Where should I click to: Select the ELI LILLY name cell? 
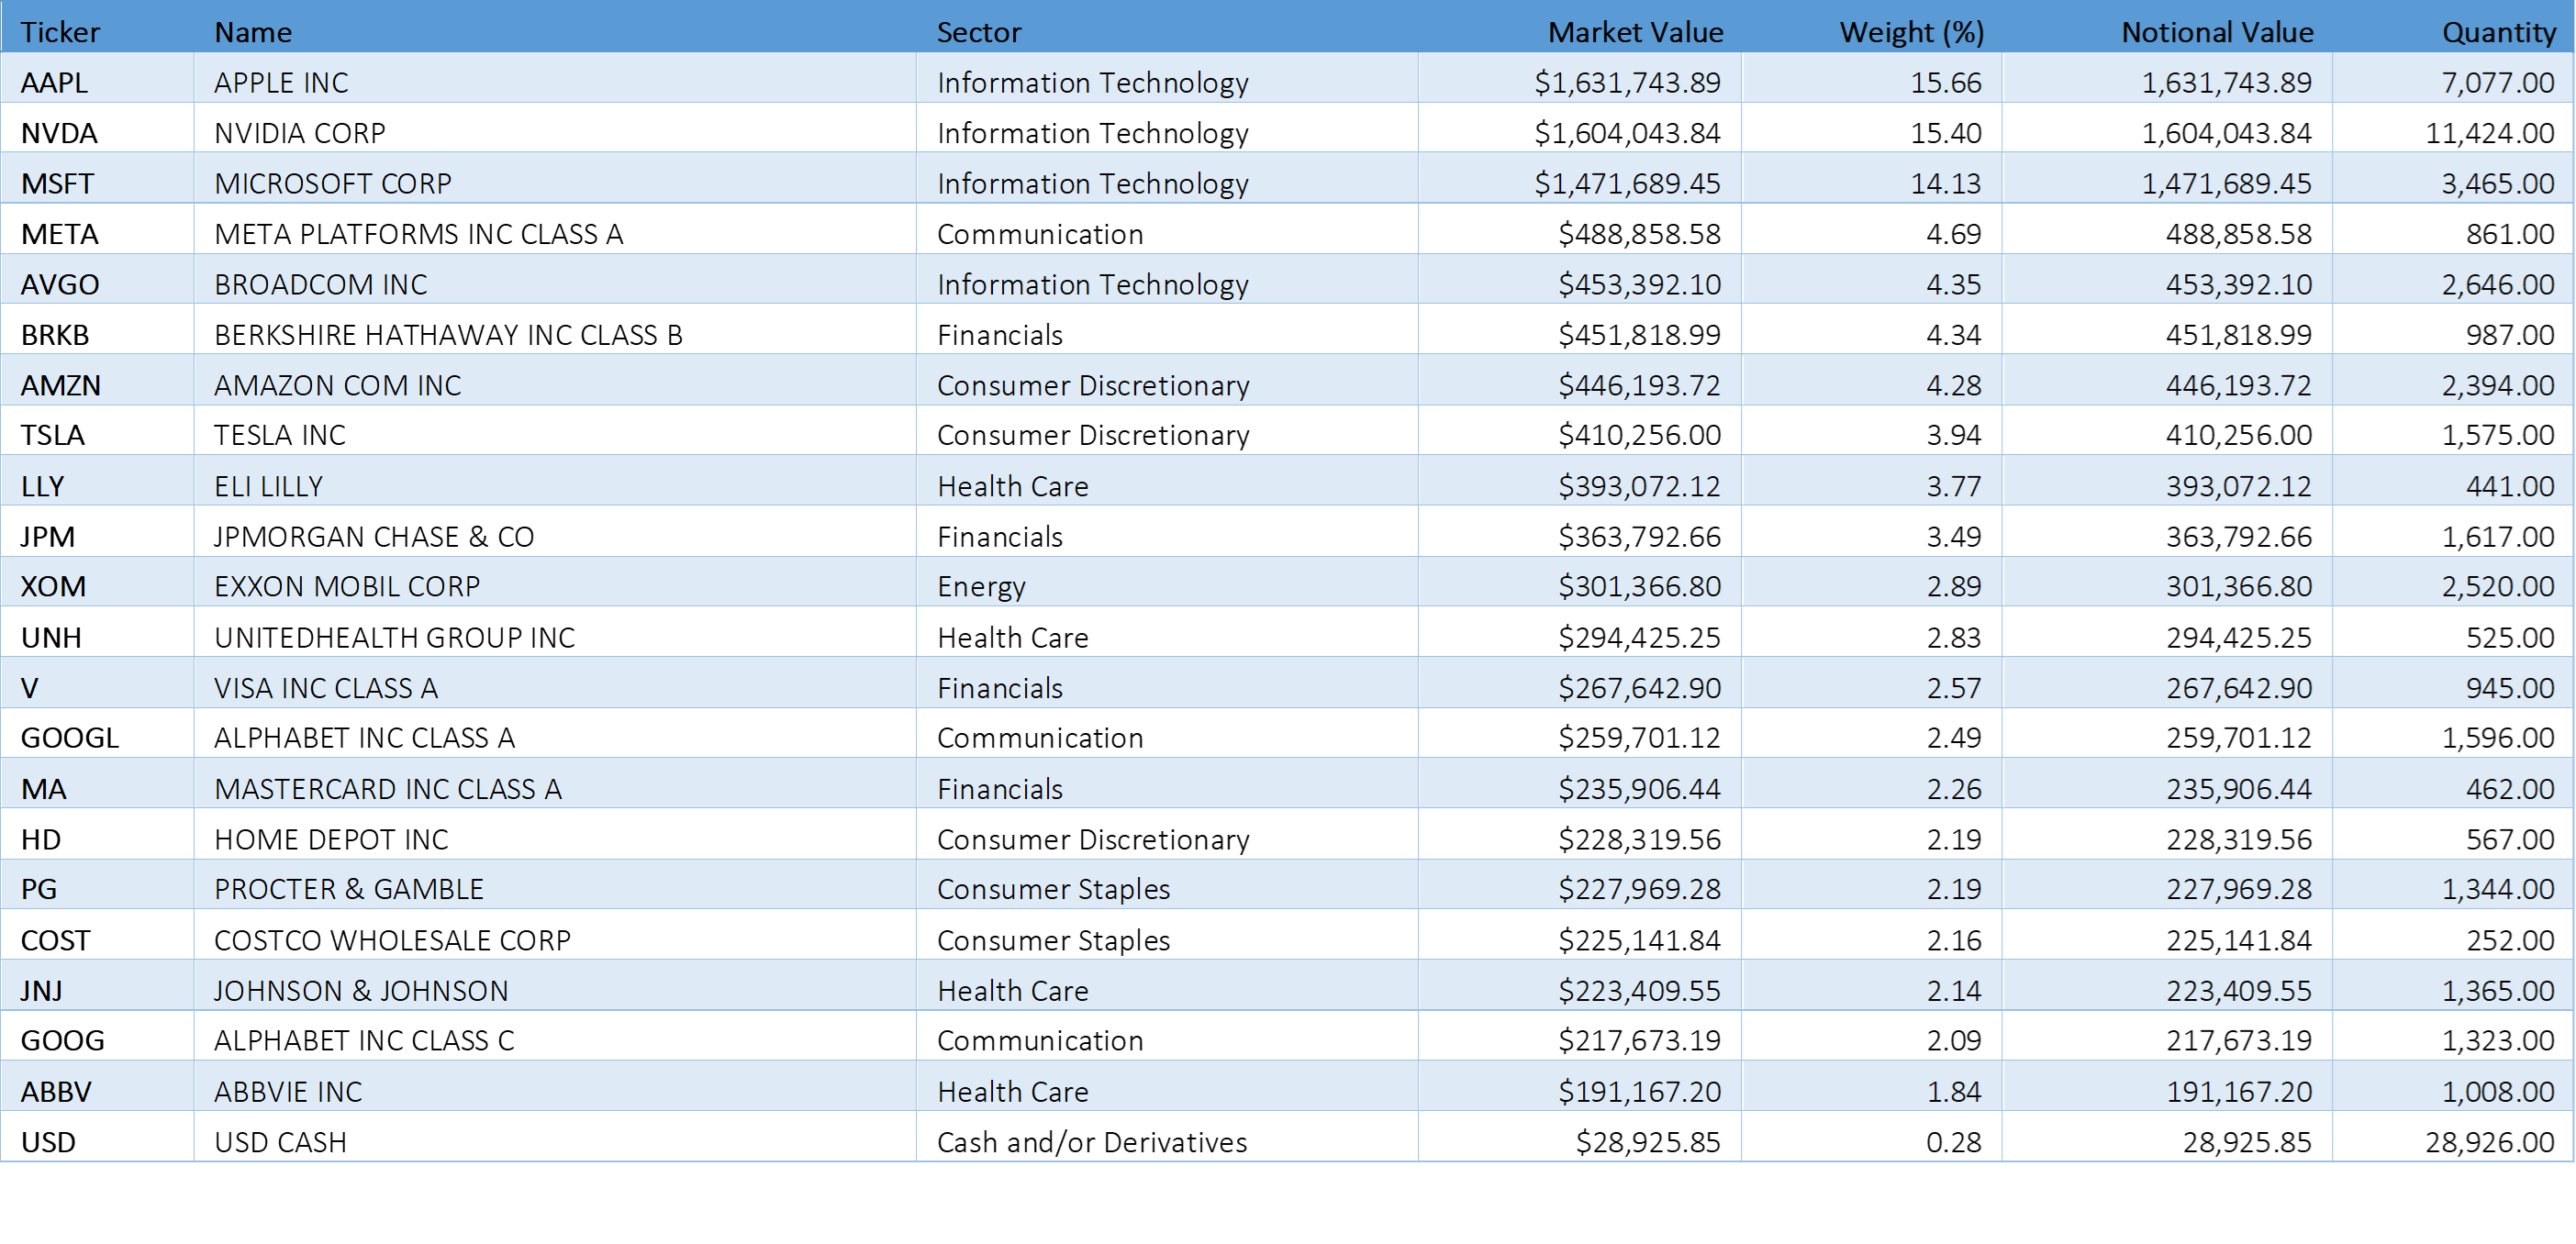tap(268, 486)
